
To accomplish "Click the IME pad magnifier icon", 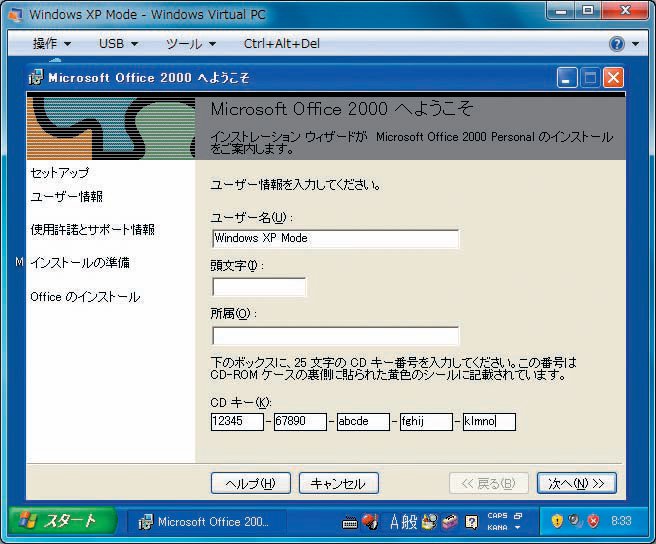I will pyautogui.click(x=429, y=522).
